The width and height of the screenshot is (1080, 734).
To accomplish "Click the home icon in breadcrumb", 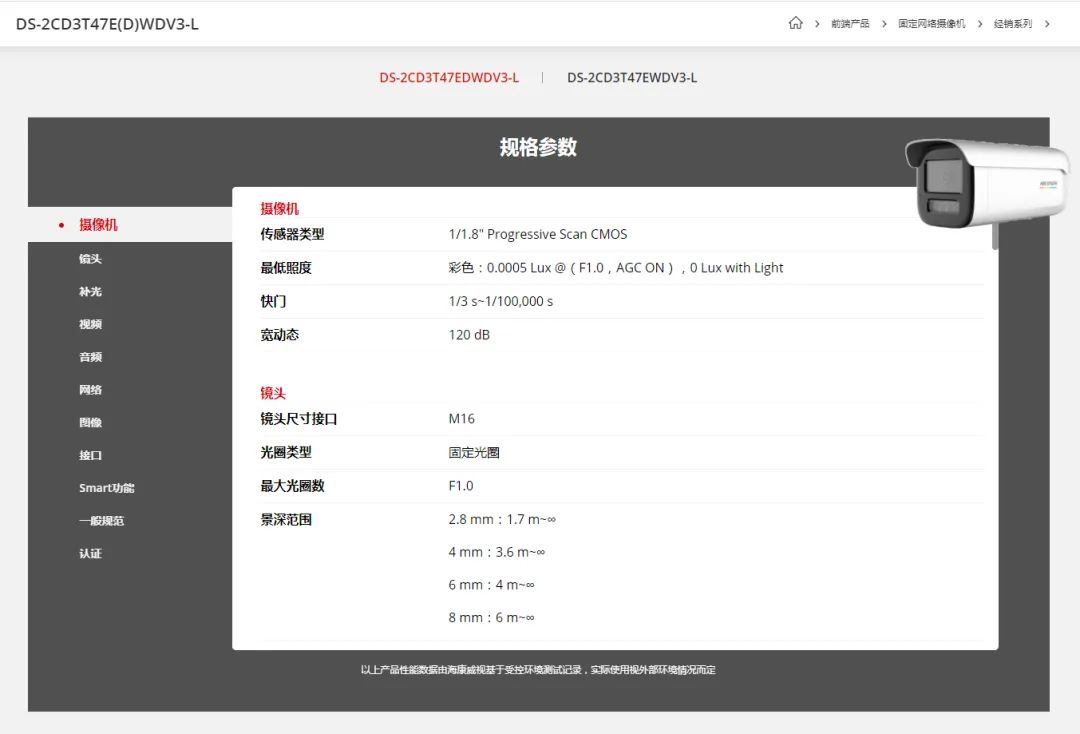I will [795, 23].
